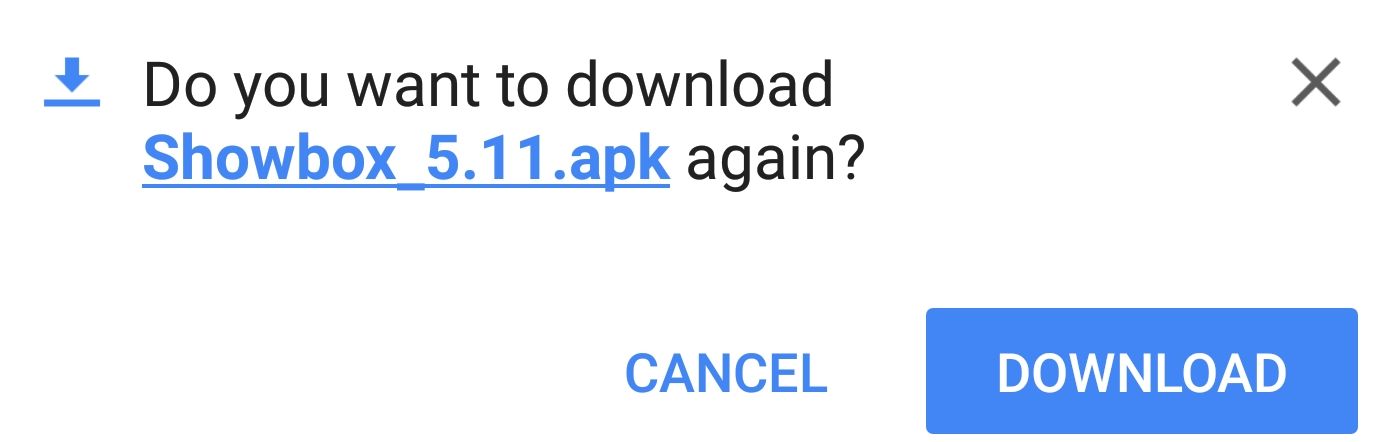Click the word "again?" in the prompt
This screenshot has height=442, width=1386.
click(x=774, y=161)
